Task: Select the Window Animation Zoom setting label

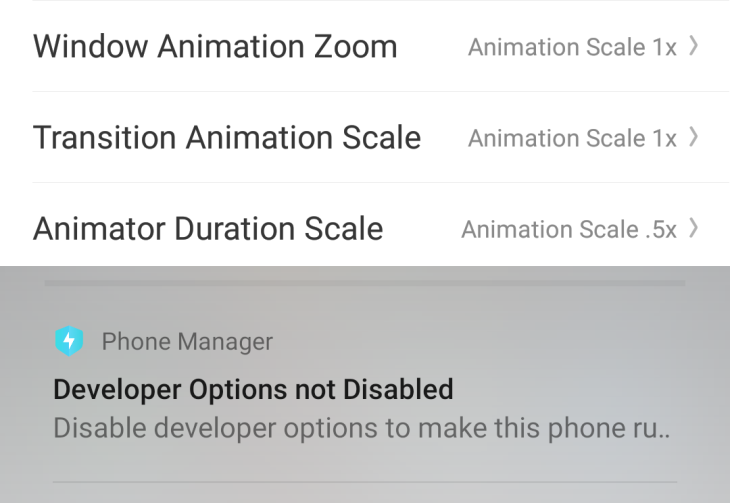Action: (x=215, y=47)
